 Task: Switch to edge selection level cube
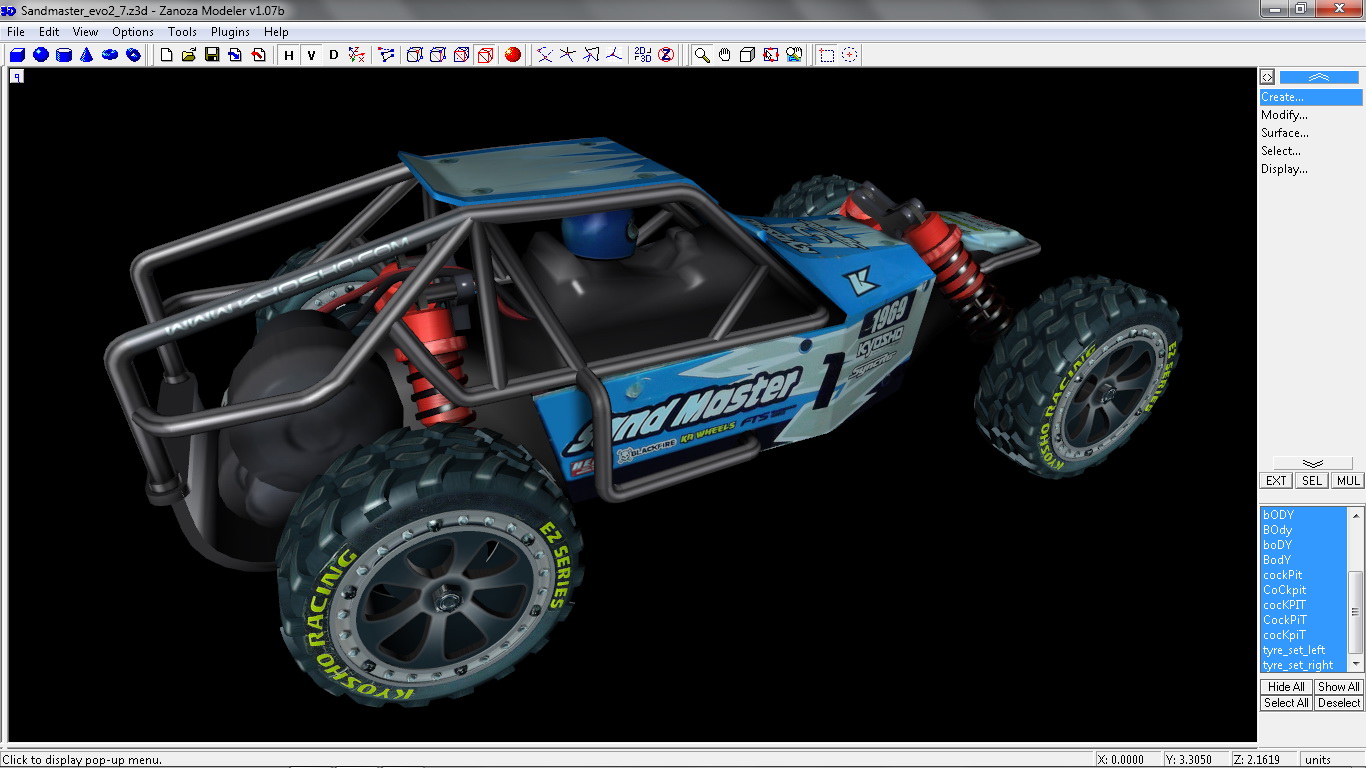pyautogui.click(x=438, y=55)
